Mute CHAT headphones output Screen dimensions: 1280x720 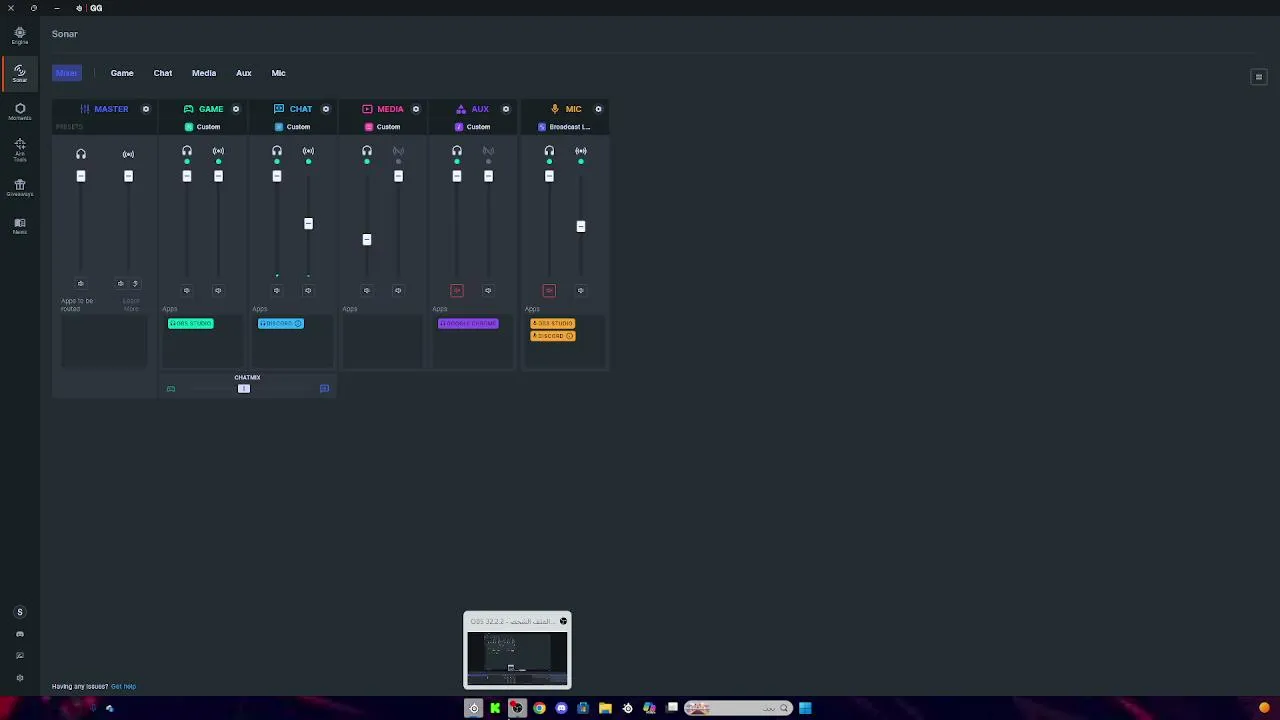[277, 291]
